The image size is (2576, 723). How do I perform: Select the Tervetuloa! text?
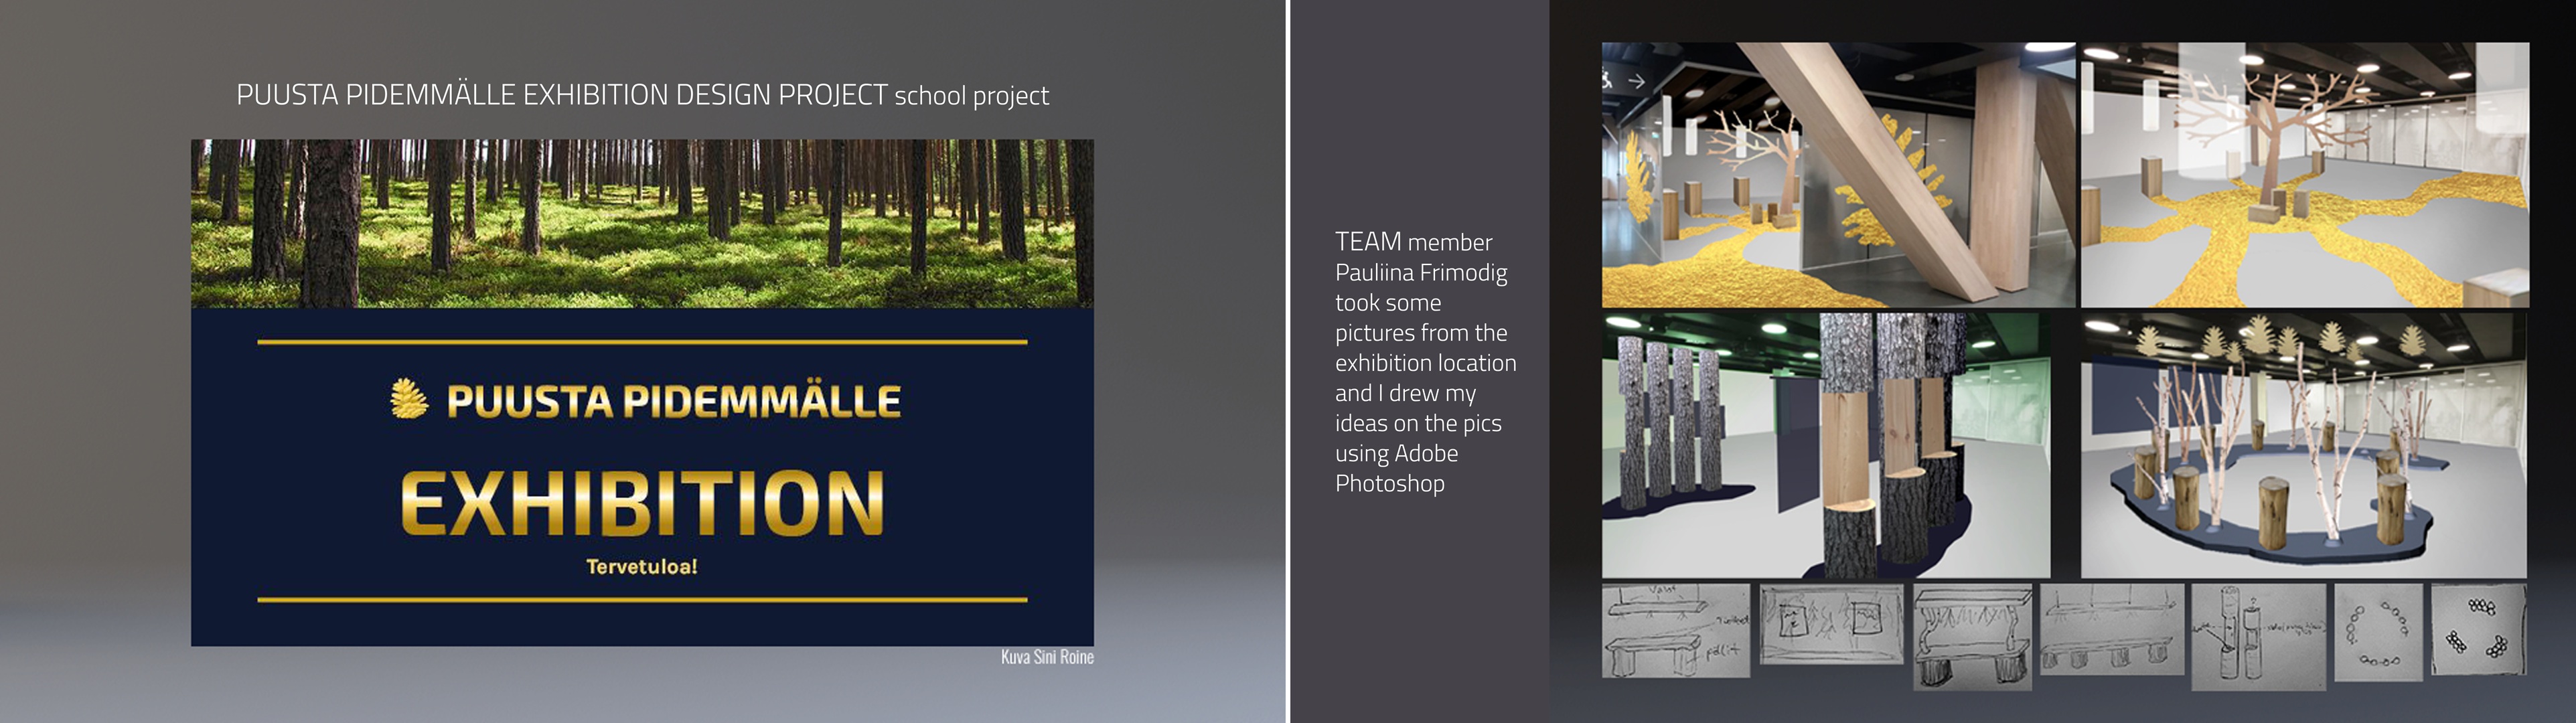coord(642,567)
